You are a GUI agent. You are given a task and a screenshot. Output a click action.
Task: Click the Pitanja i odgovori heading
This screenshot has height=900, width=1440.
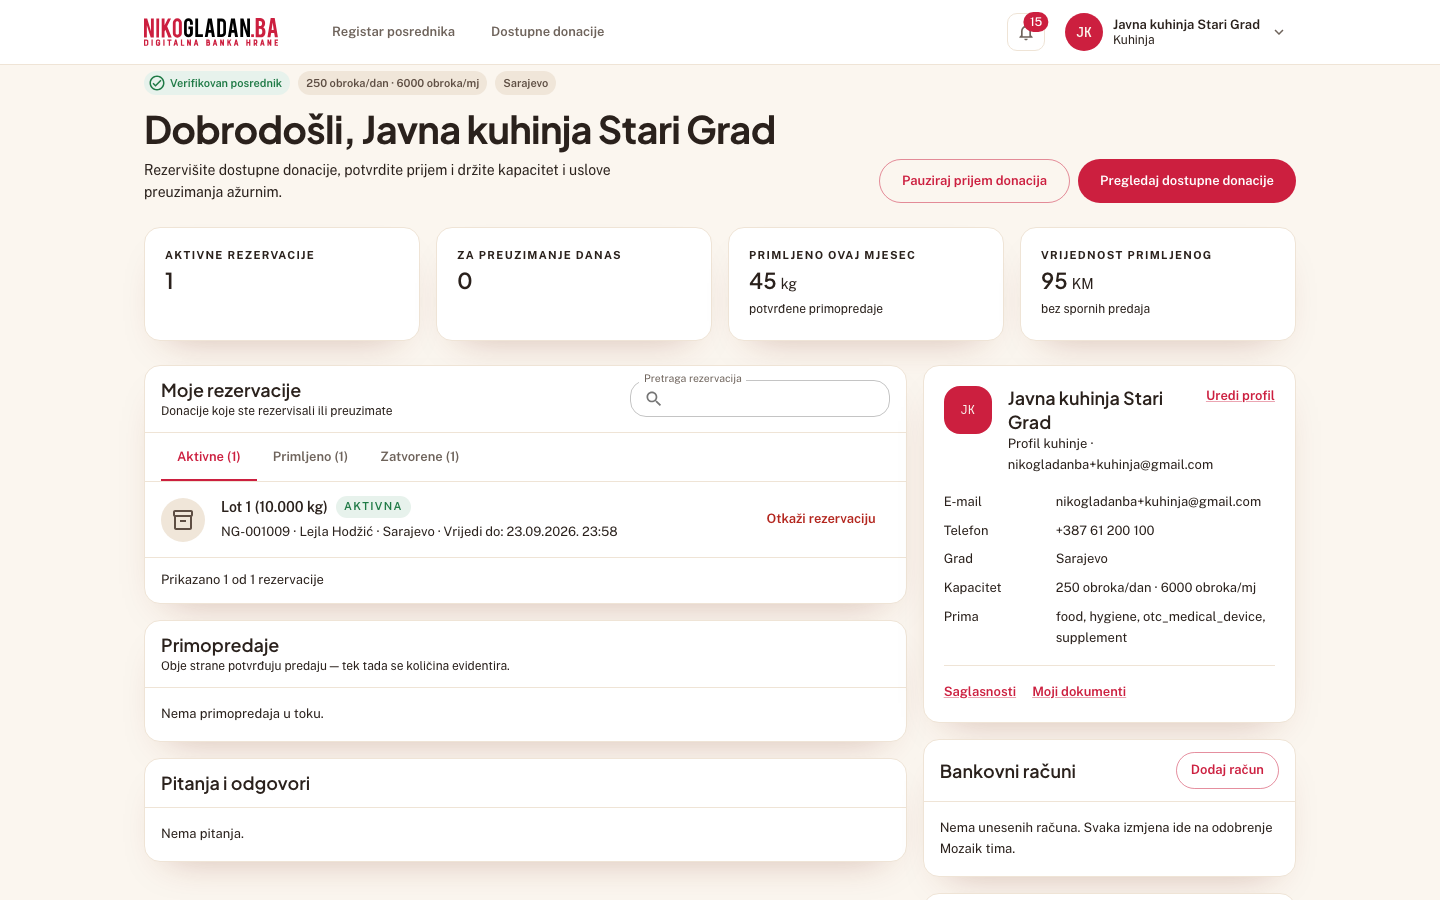point(235,784)
